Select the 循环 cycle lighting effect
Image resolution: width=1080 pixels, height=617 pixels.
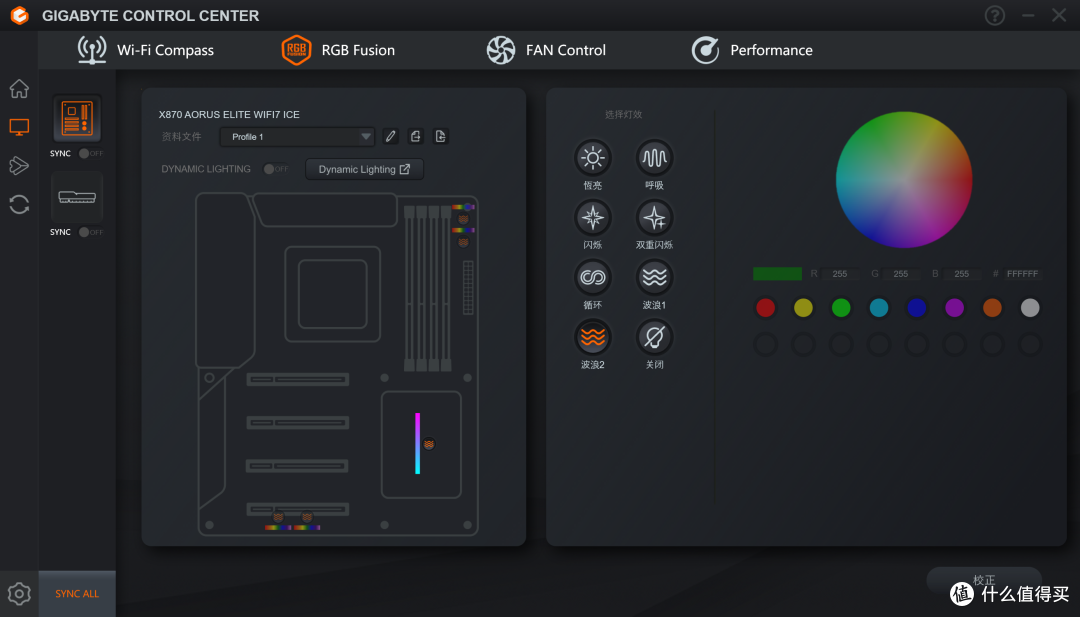pos(592,278)
